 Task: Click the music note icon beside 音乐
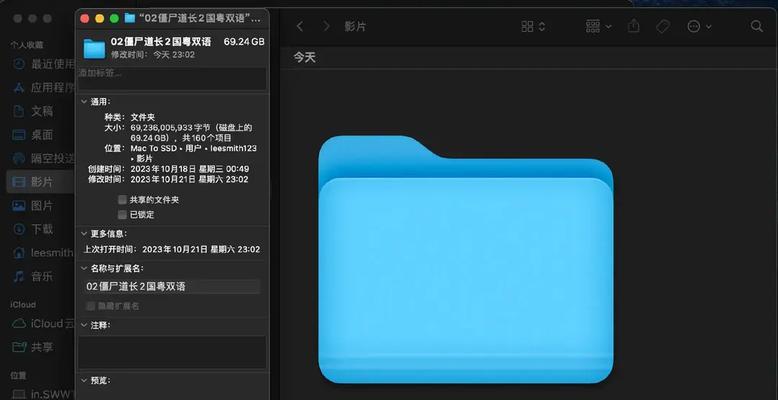pyautogui.click(x=19, y=276)
